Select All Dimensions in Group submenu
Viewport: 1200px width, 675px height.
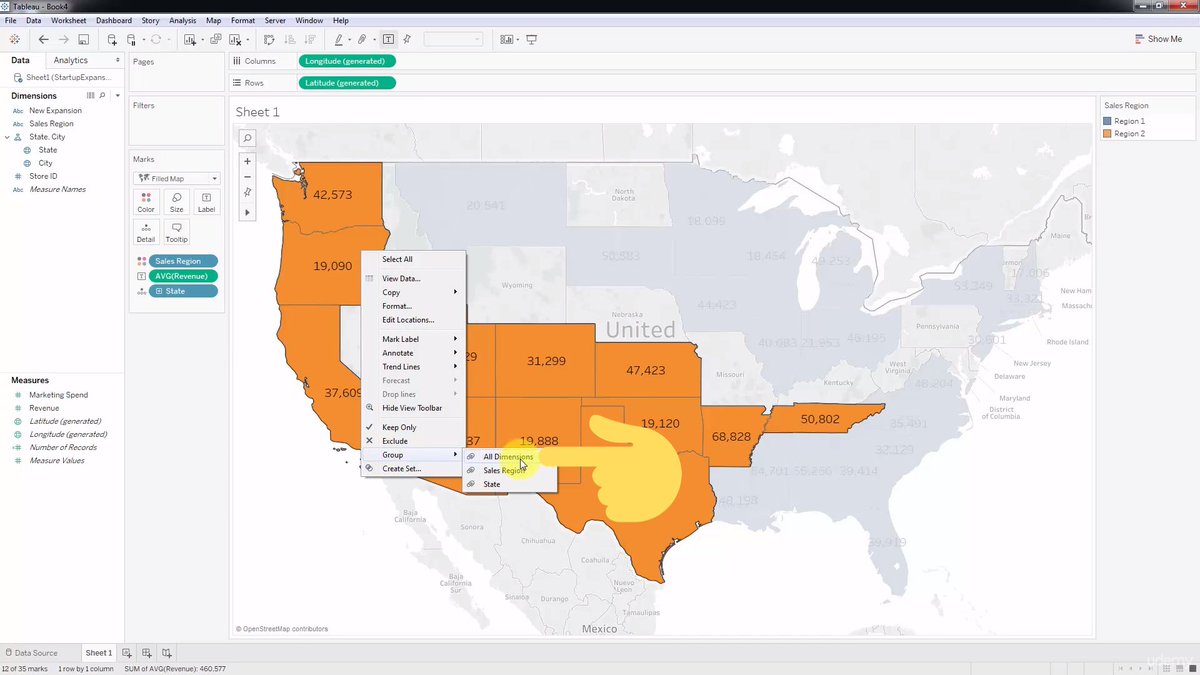tap(508, 456)
